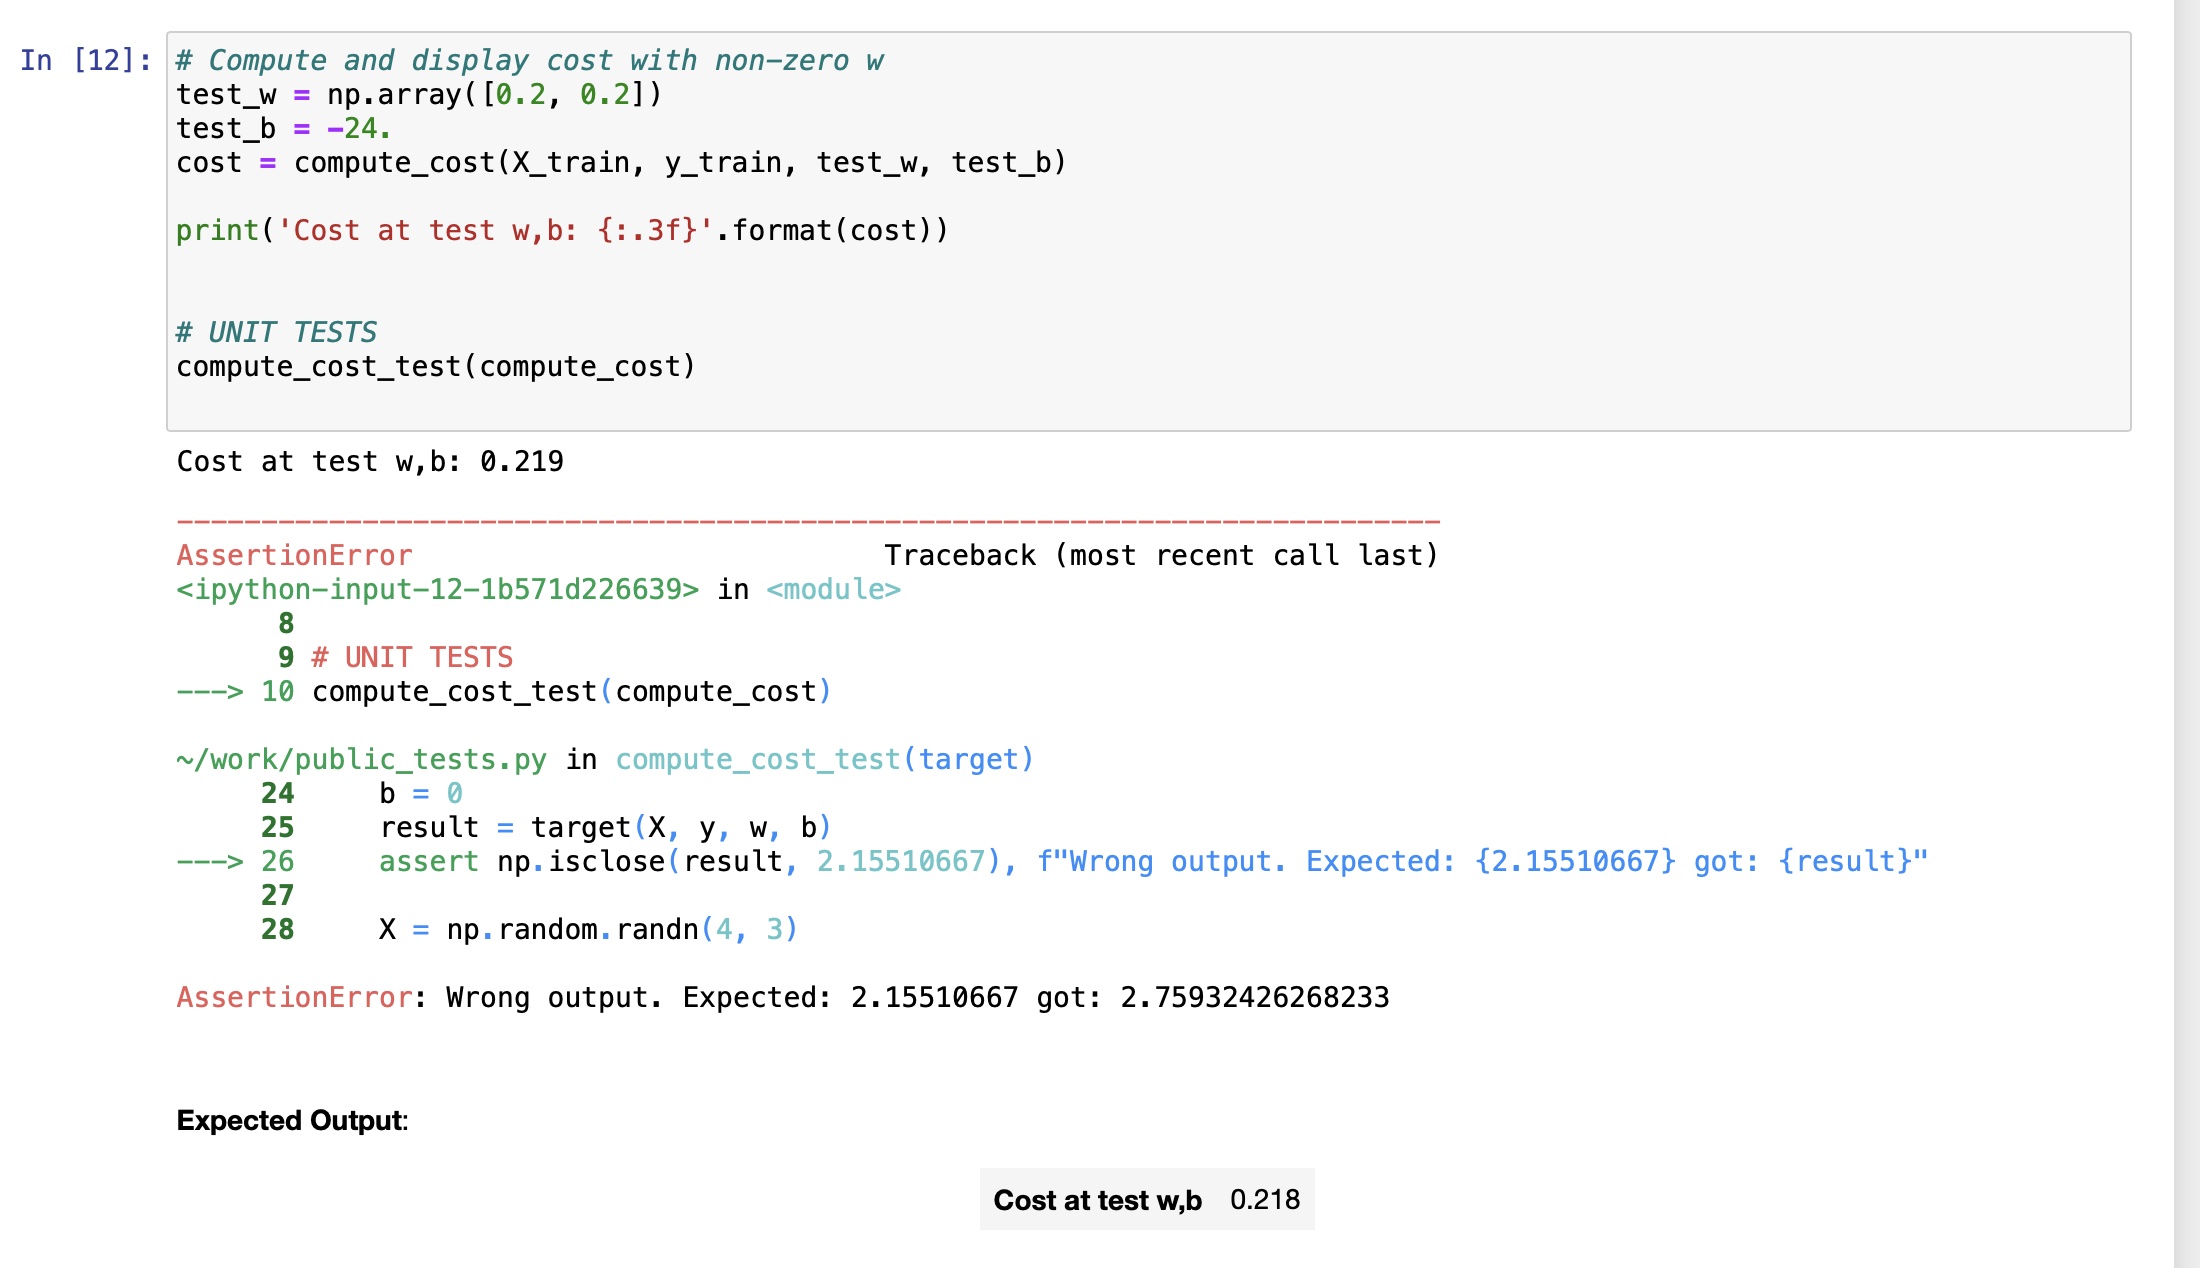Click 'Traceback (most recent call last)' text
The image size is (2200, 1268).
click(1160, 556)
